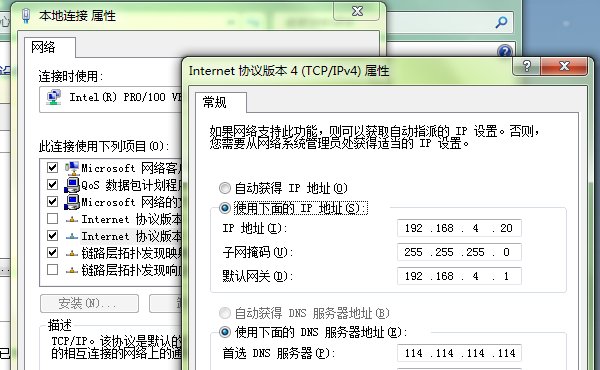Click the network plug icon in the 本地连接 title bar
600x370 pixels.
26,16
